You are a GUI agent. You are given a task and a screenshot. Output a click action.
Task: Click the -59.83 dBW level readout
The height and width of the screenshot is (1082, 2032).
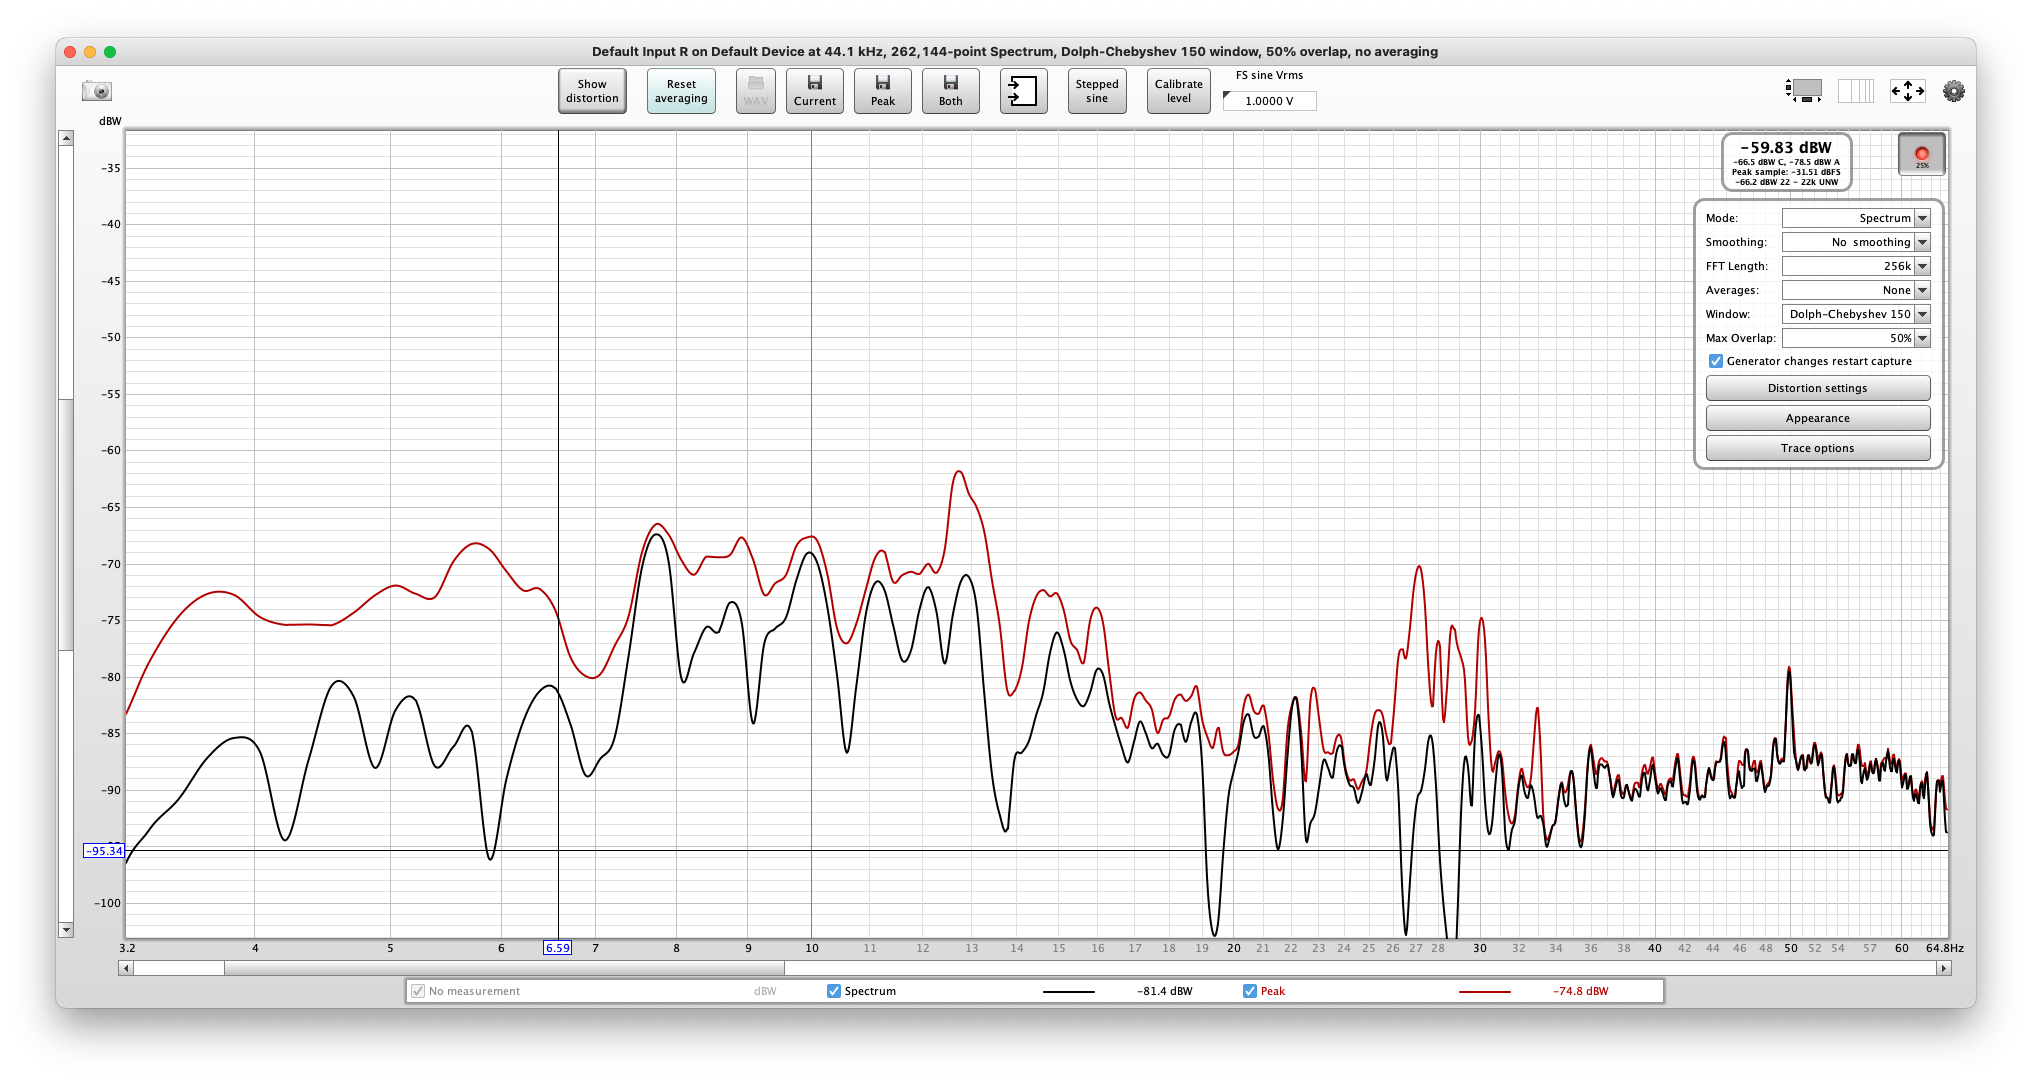point(1786,147)
